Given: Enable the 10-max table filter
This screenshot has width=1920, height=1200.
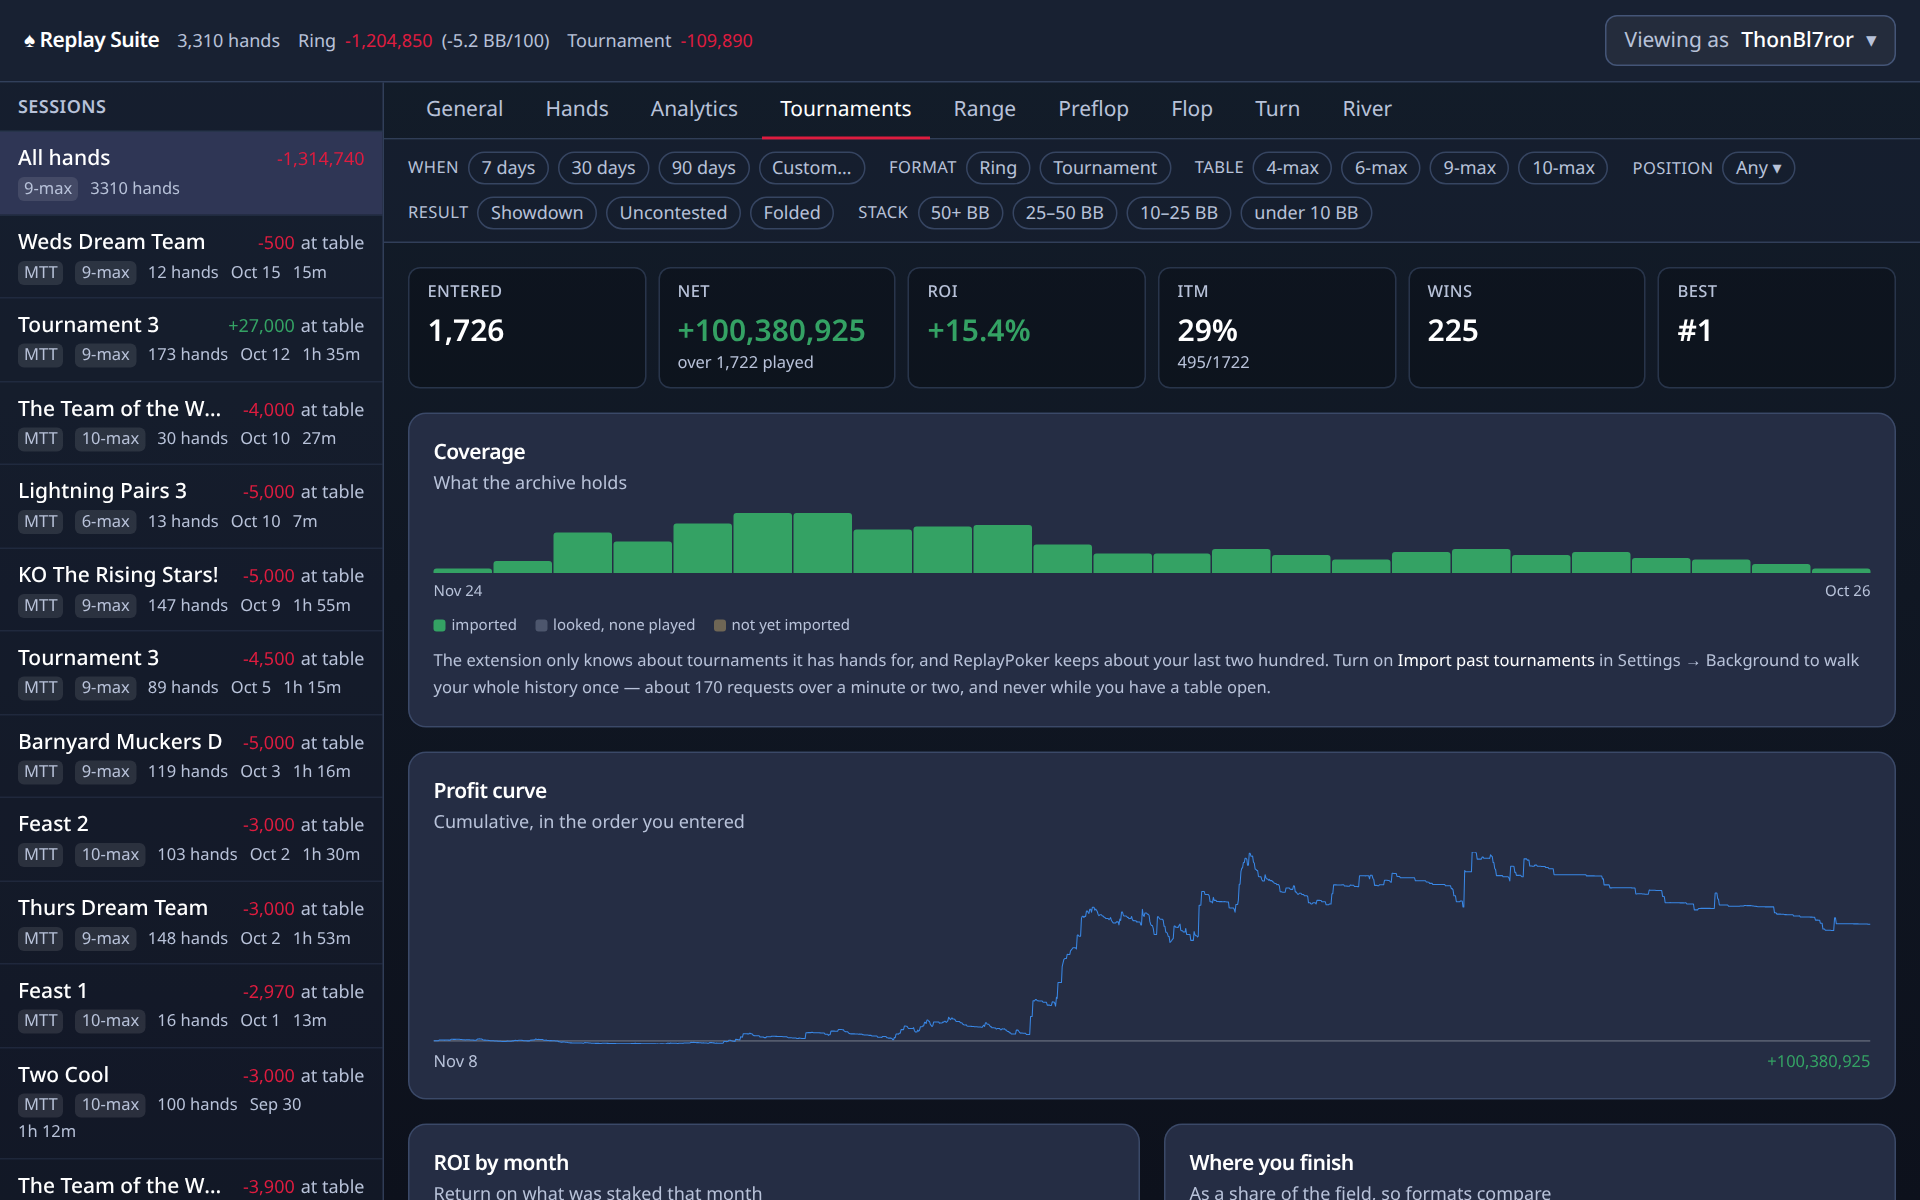Looking at the screenshot, I should (x=1563, y=168).
